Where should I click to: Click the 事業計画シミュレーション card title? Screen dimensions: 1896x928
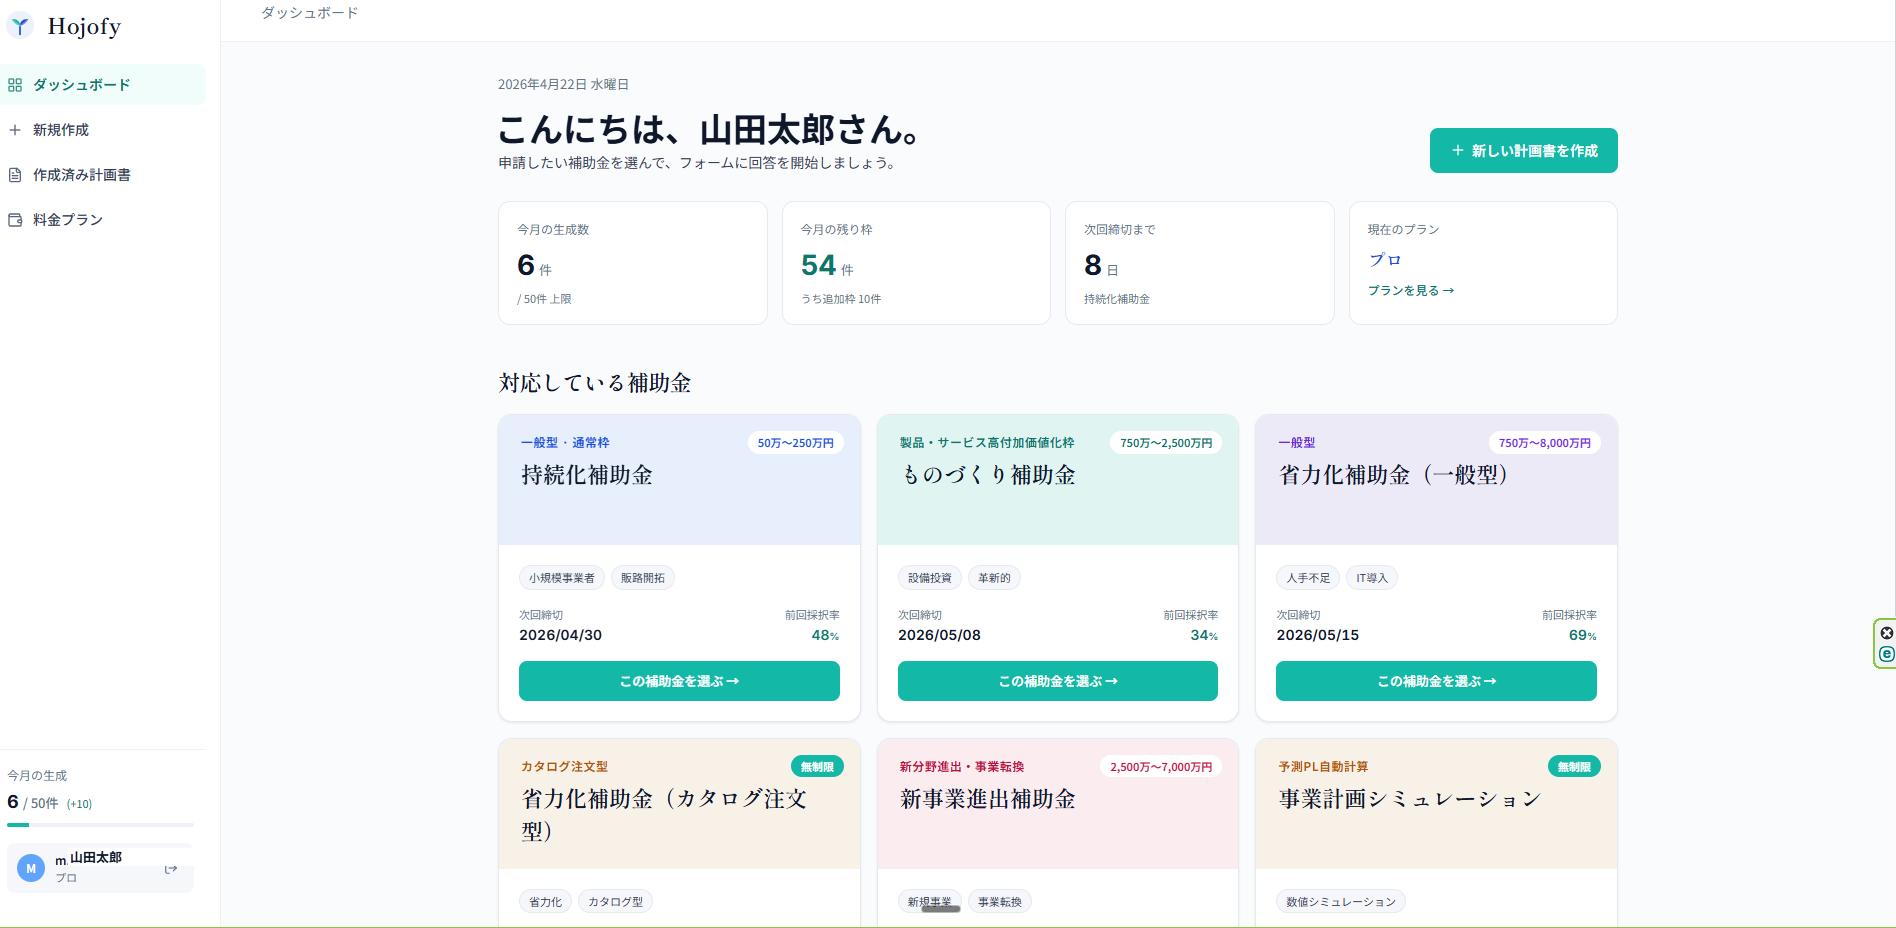(x=1410, y=799)
